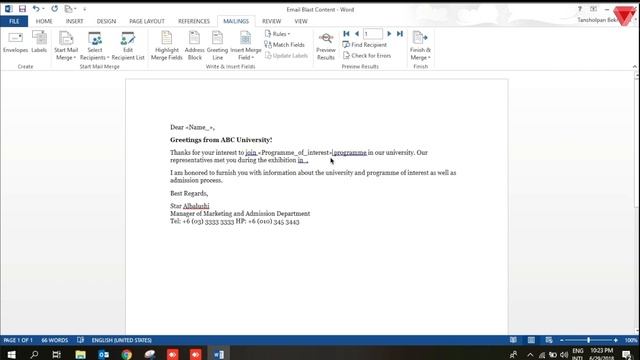
Task: Click the 100% zoom level
Action: [631, 340]
